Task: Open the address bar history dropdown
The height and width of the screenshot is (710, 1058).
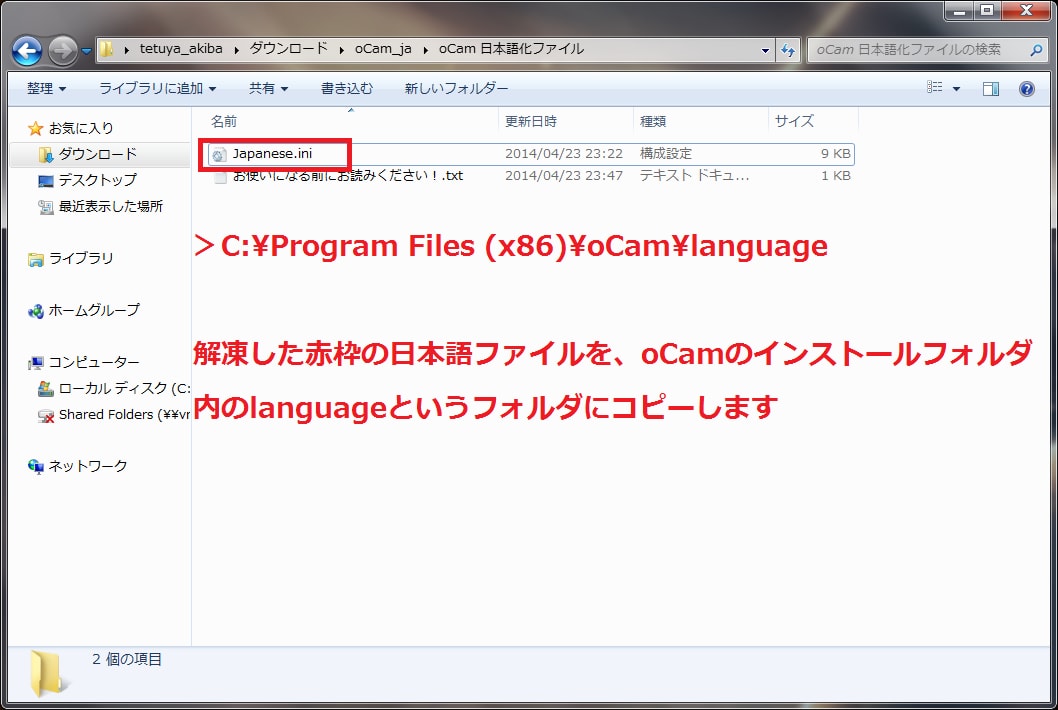Action: (x=764, y=50)
